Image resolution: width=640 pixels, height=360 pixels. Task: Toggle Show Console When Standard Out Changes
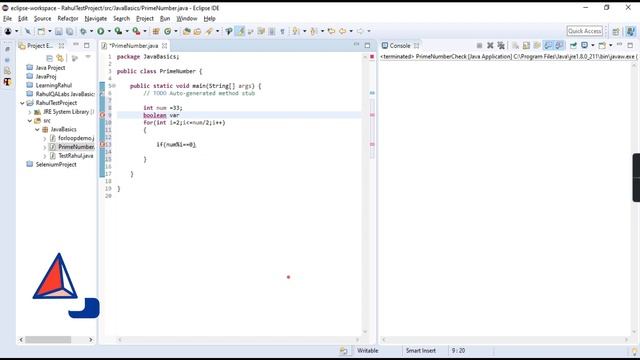point(548,45)
